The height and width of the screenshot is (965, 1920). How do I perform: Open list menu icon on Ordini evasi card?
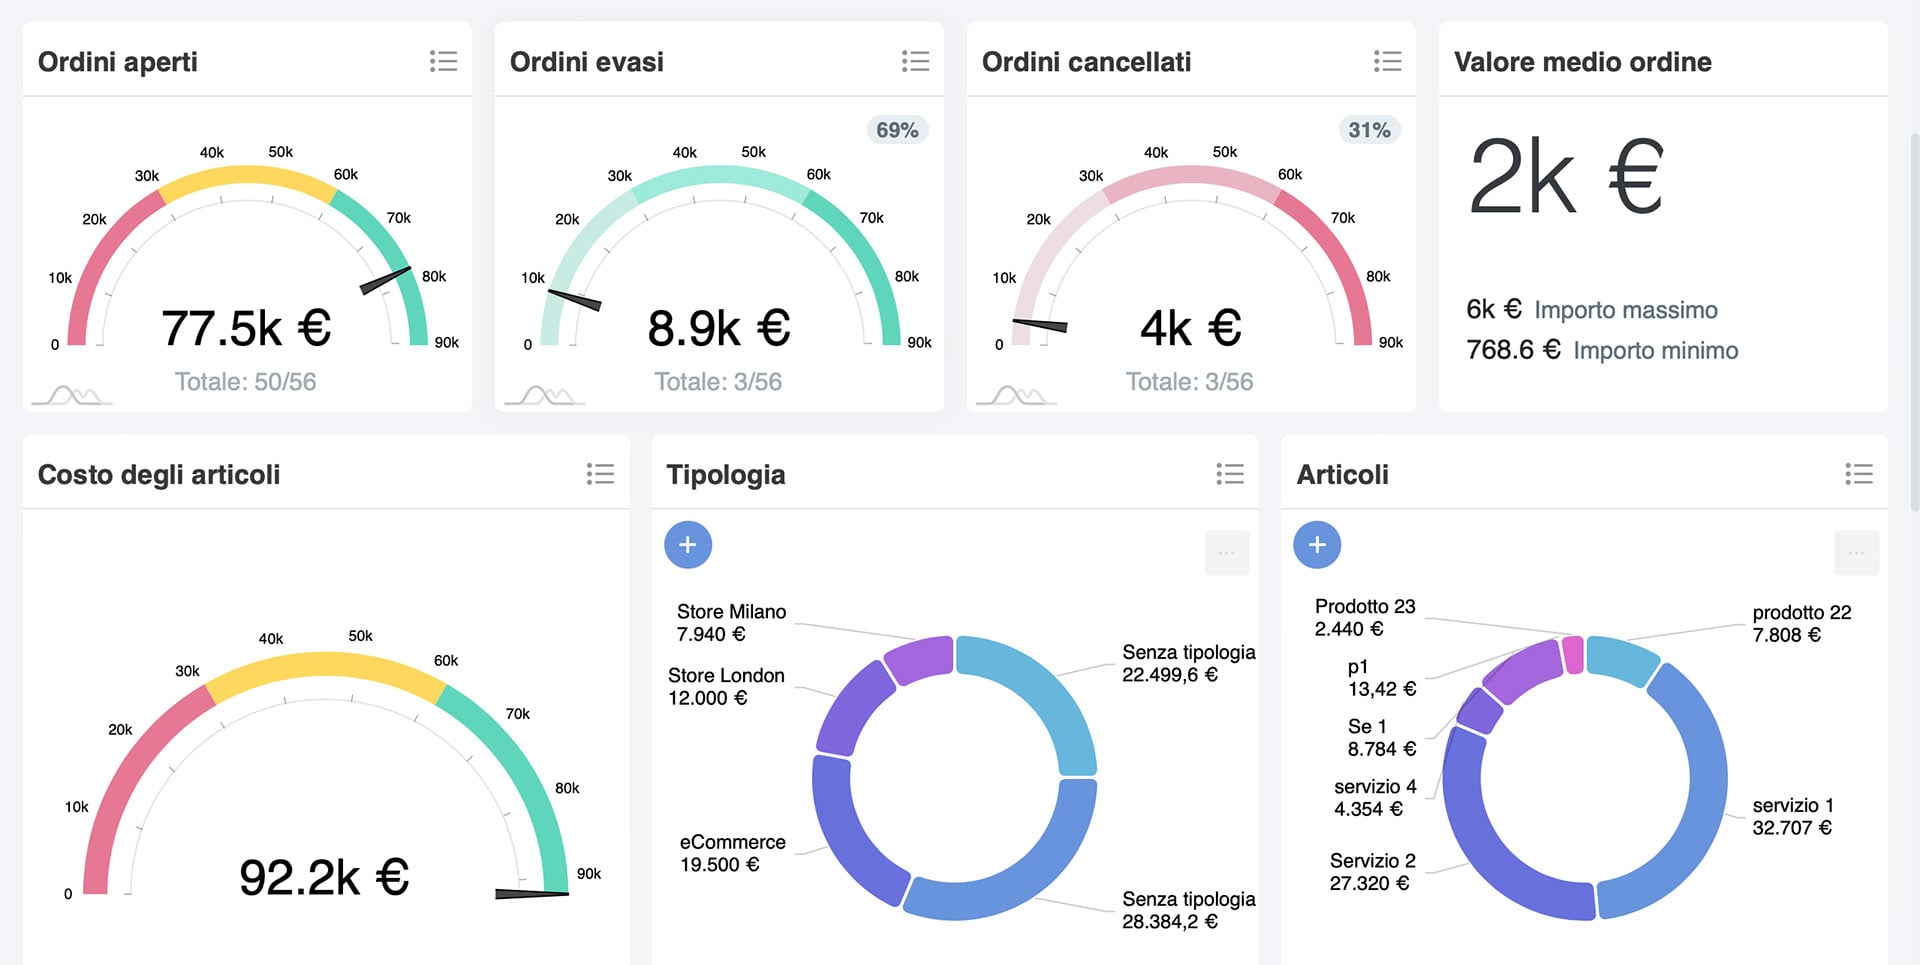coord(915,62)
